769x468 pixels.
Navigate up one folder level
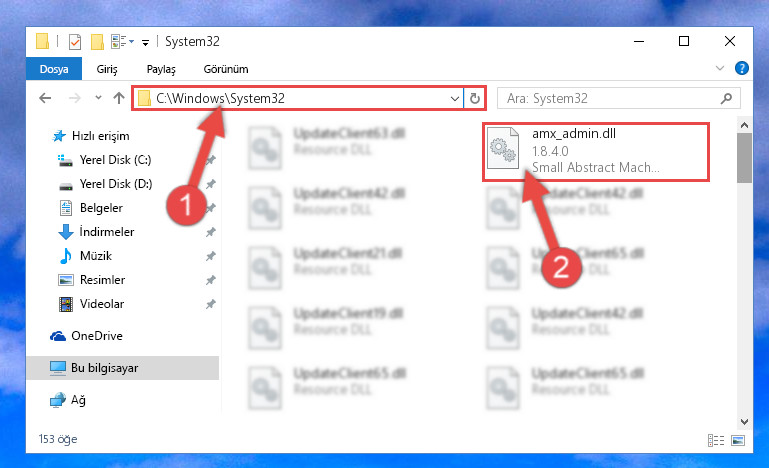[119, 98]
